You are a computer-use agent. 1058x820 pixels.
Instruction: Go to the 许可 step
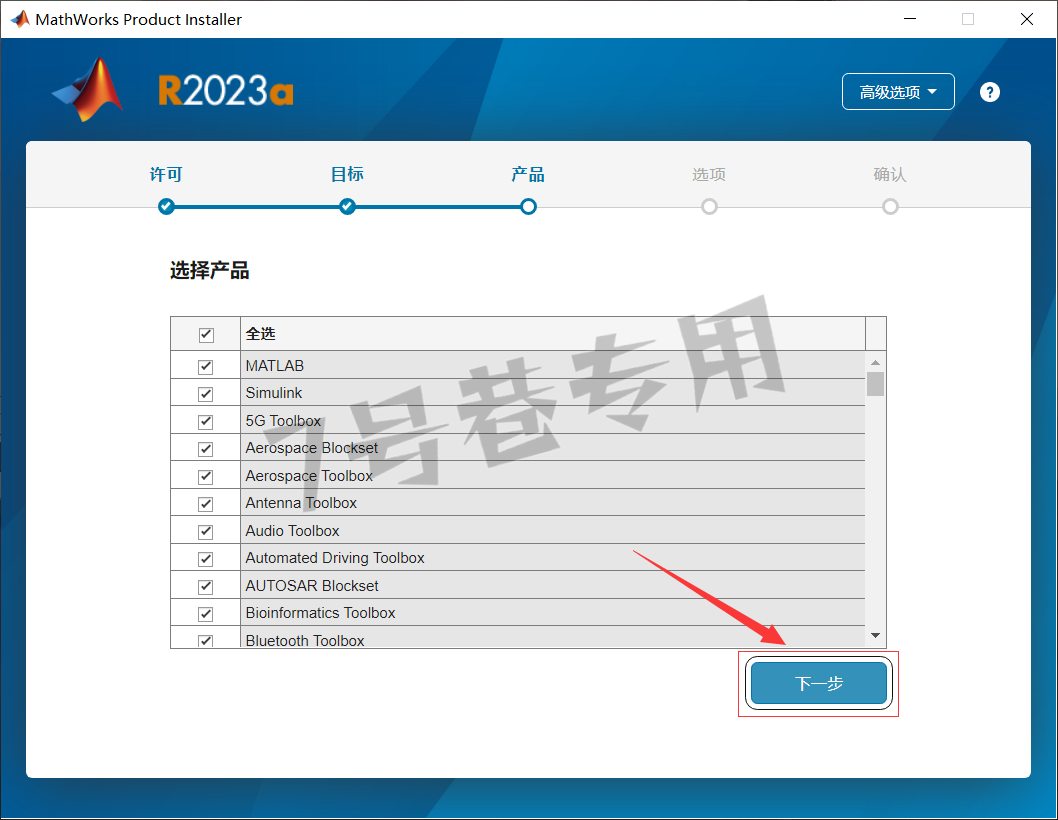tap(166, 175)
